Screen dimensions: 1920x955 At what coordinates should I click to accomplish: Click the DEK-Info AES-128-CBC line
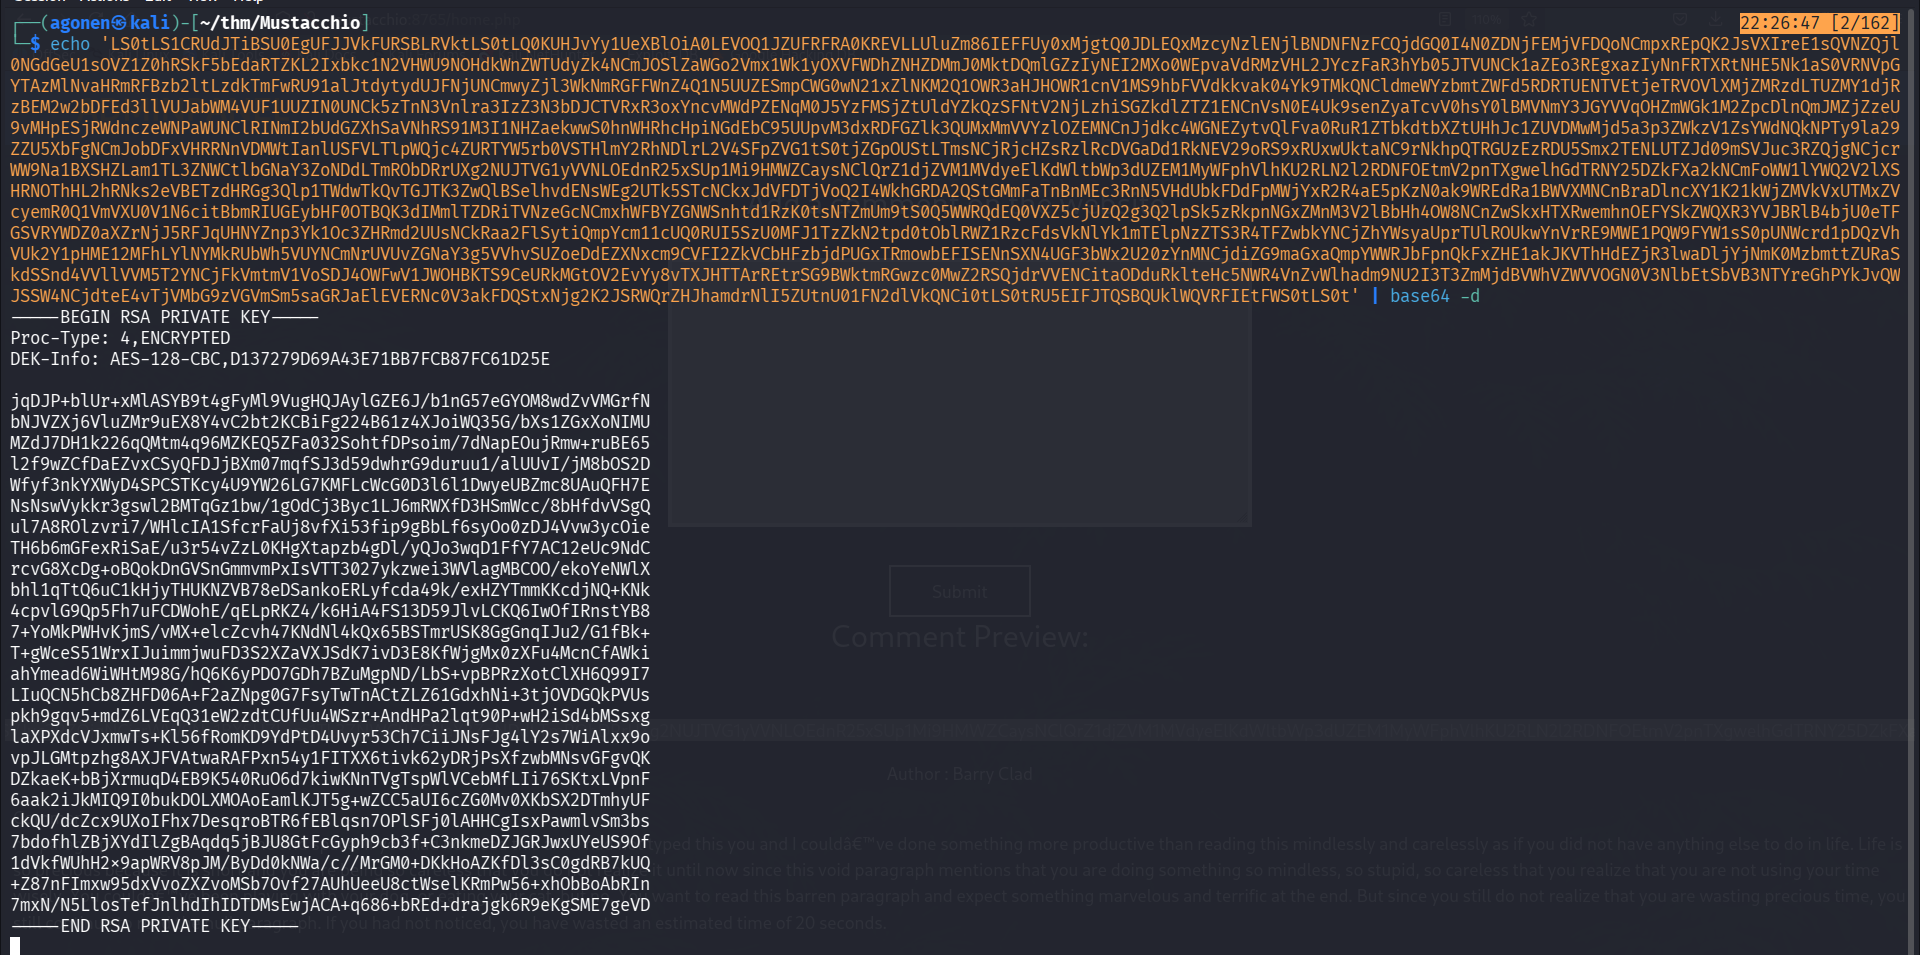(280, 359)
